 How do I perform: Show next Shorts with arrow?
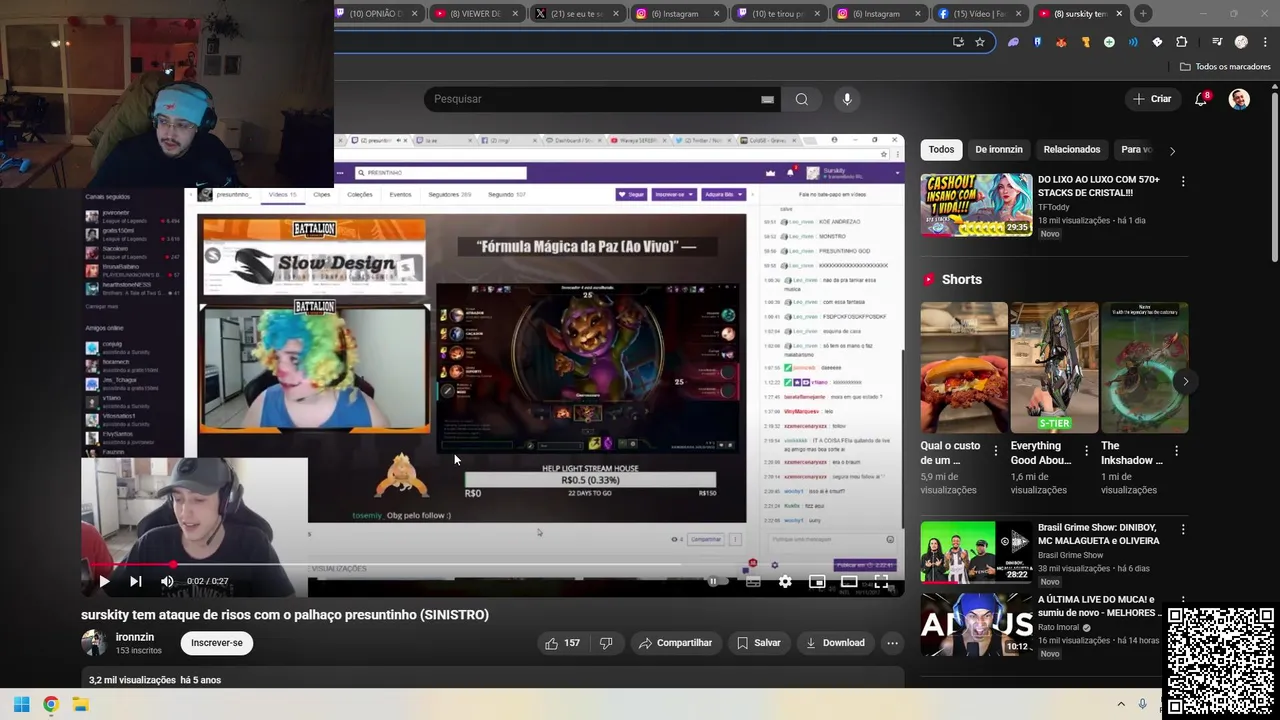[1185, 381]
